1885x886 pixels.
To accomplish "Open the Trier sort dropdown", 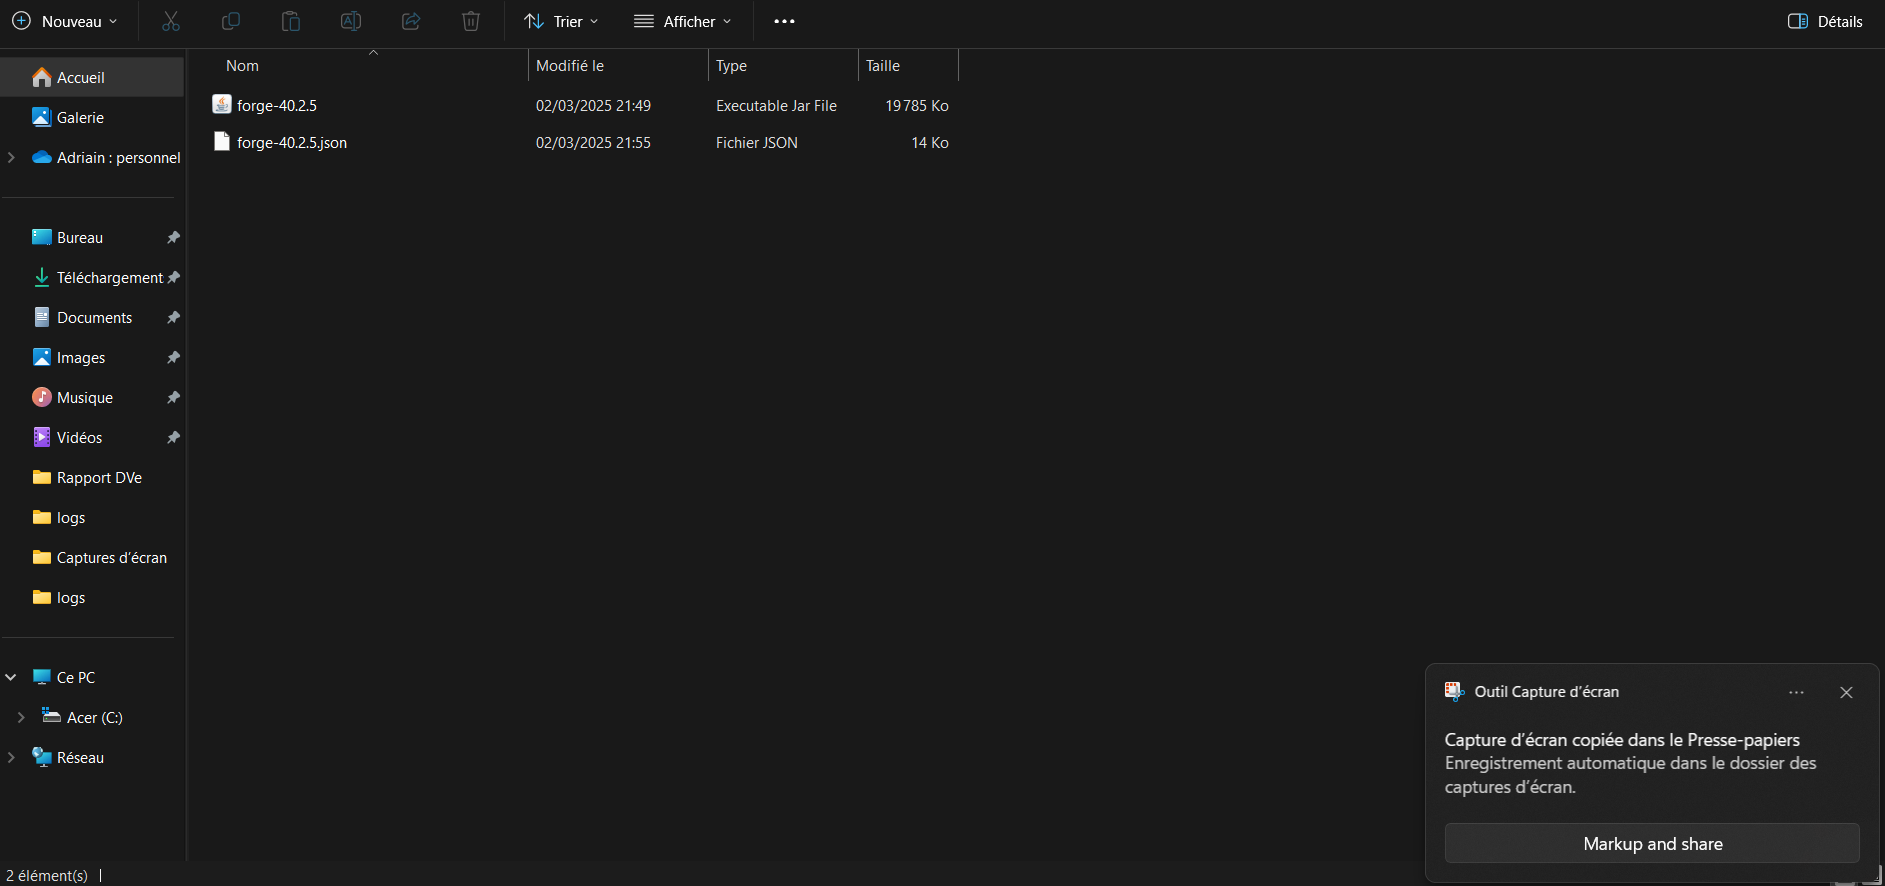I will [x=561, y=21].
